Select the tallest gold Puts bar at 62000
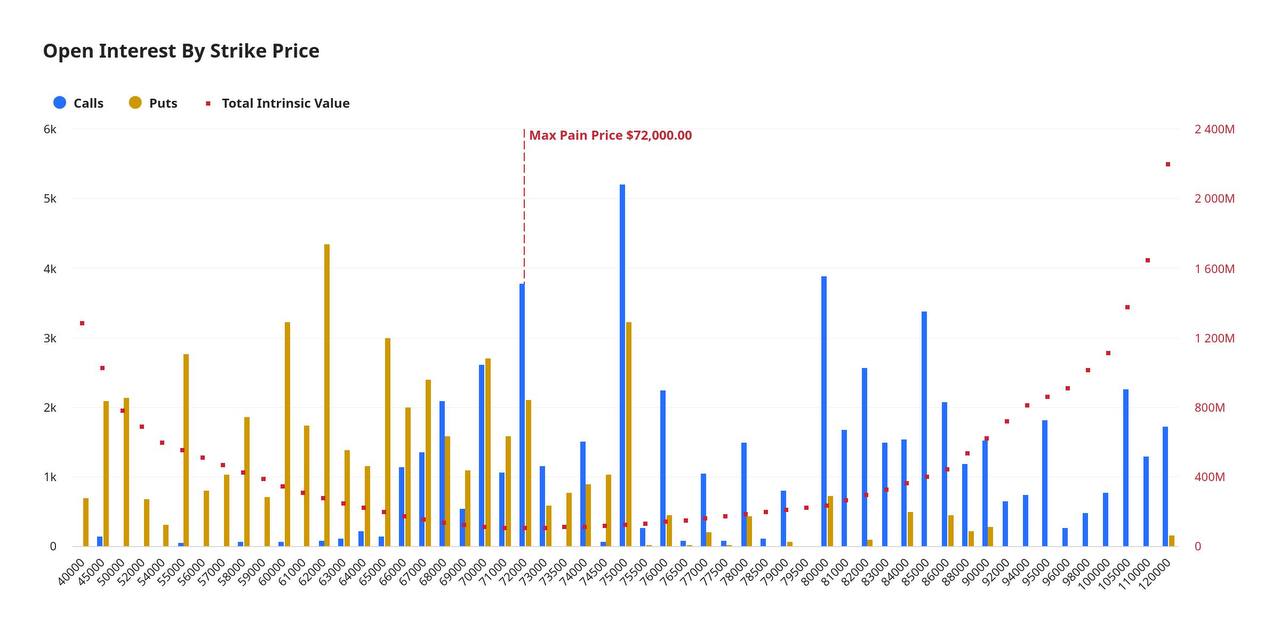The width and height of the screenshot is (1280, 640). pyautogui.click(x=327, y=395)
